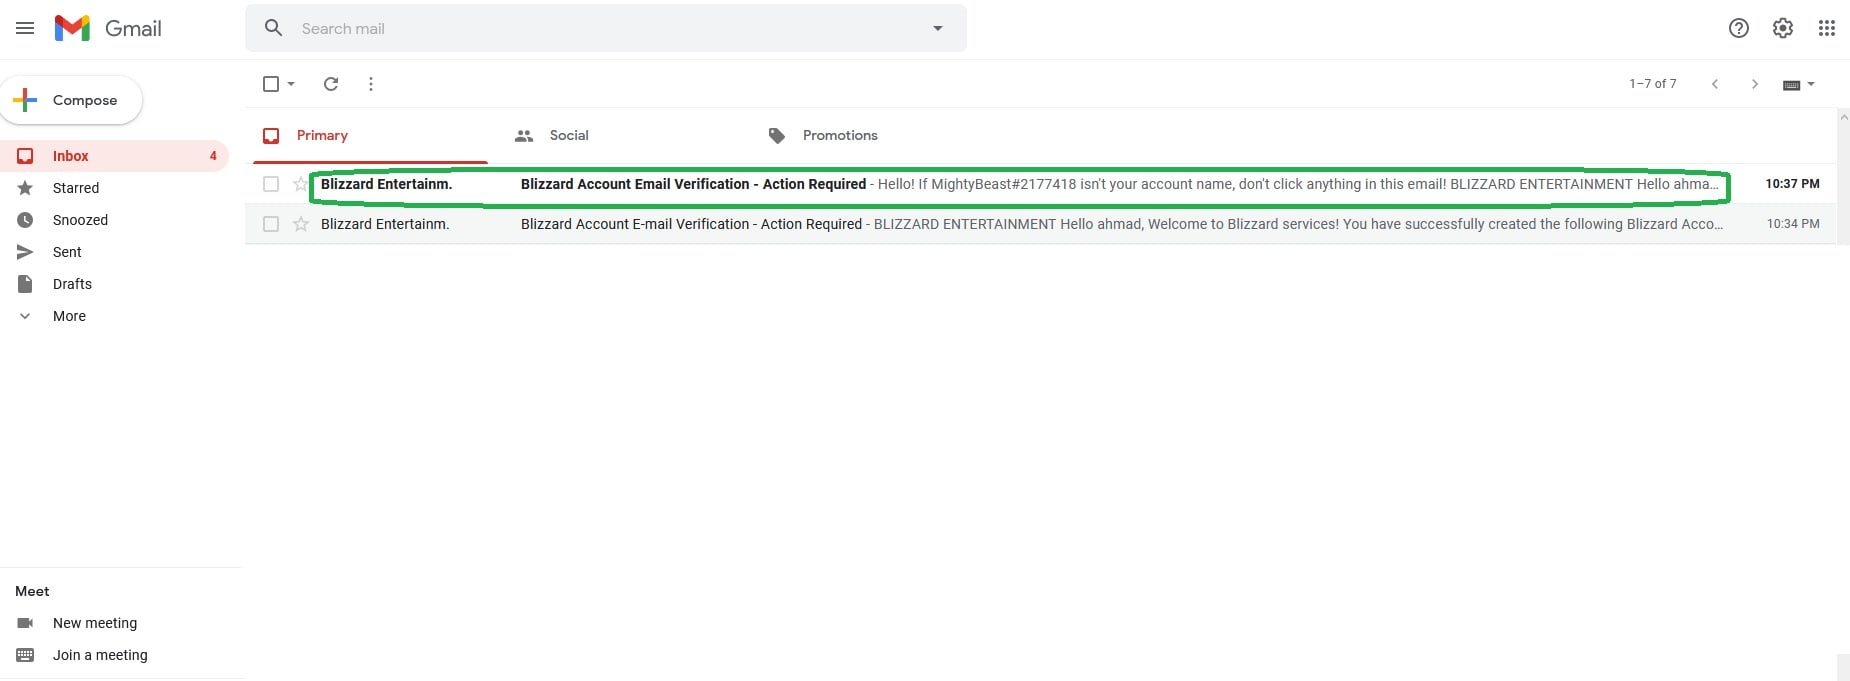
Task: Switch to the Social tab
Action: (x=568, y=135)
